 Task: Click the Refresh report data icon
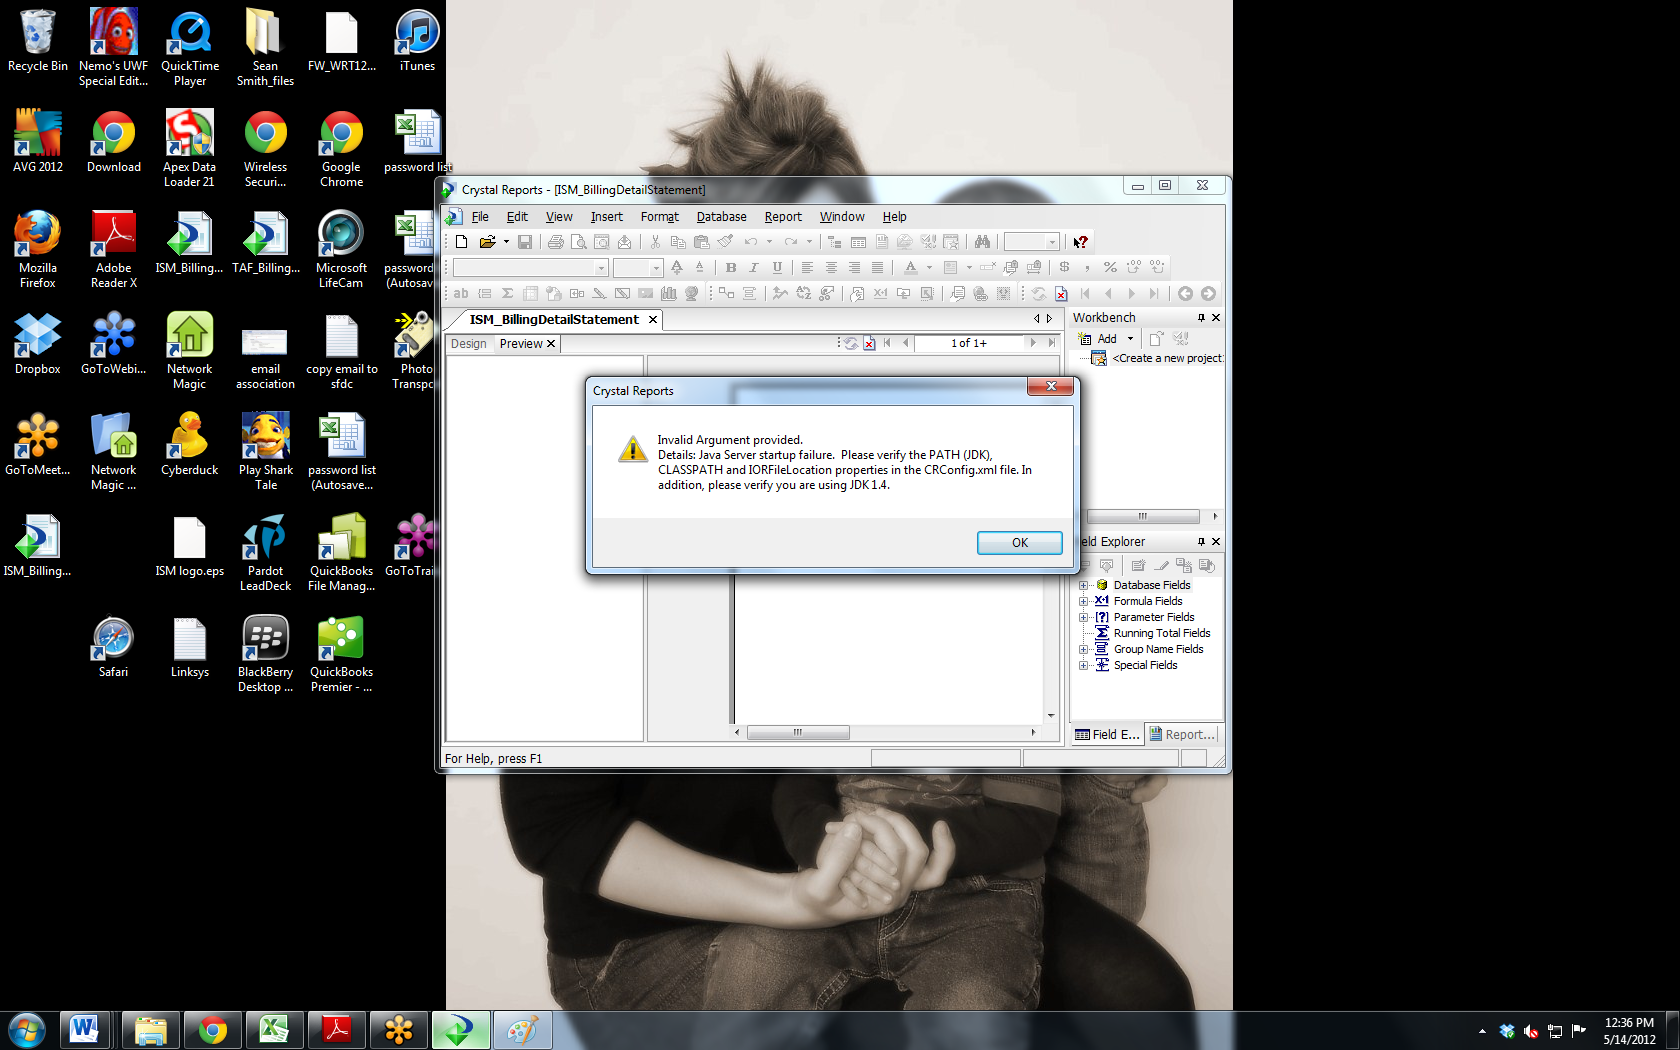(1039, 293)
